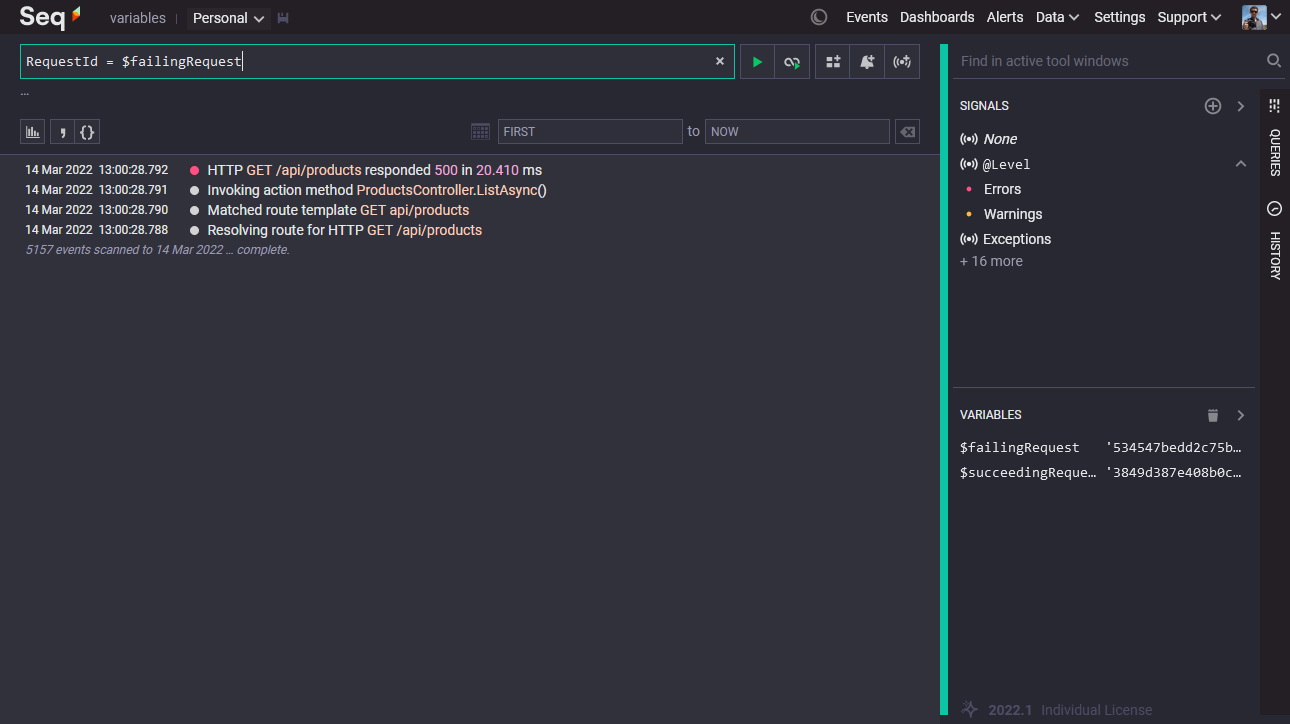Run the query with the play button

pyautogui.click(x=757, y=61)
